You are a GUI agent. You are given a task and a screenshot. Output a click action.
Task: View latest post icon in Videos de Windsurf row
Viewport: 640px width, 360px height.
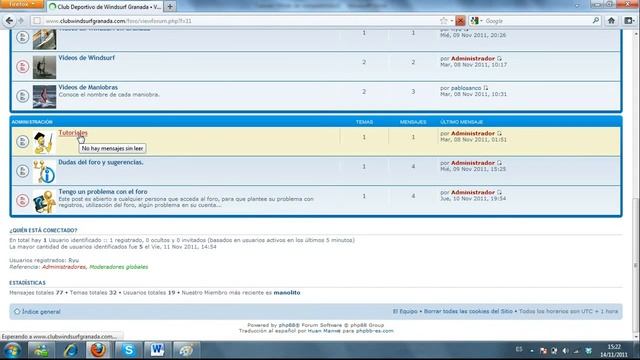tap(499, 59)
